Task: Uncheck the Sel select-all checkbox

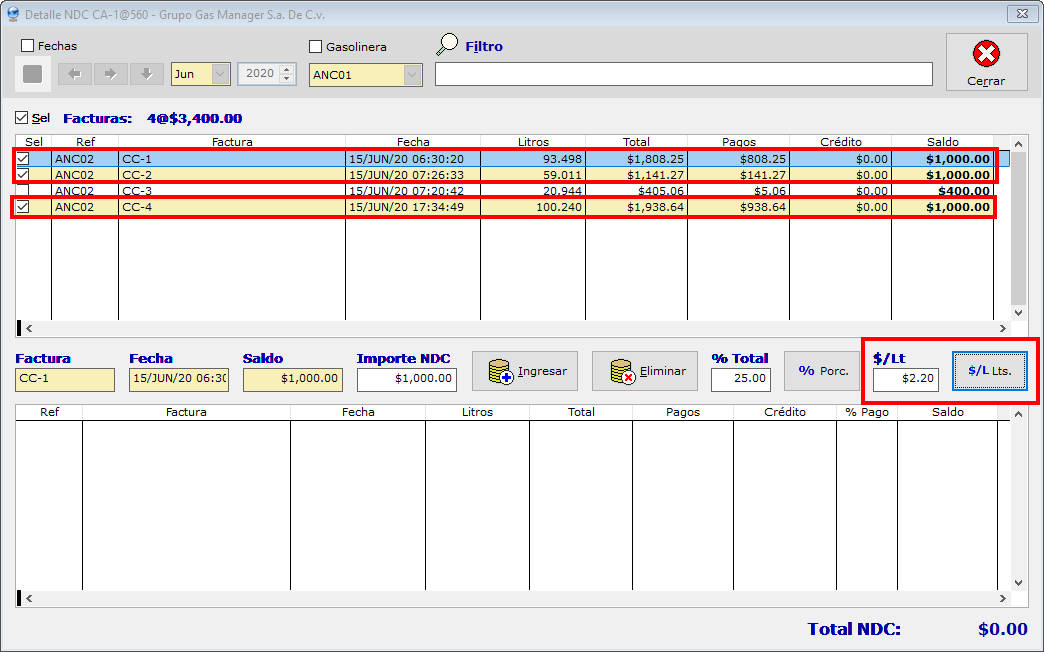Action: pyautogui.click(x=22, y=118)
